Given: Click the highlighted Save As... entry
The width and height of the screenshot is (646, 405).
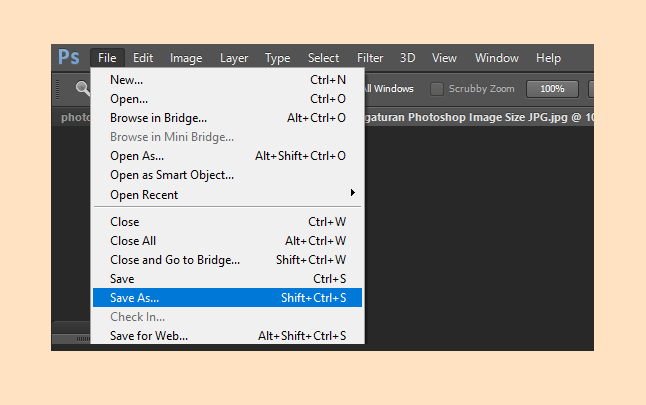Looking at the screenshot, I should coord(227,297).
